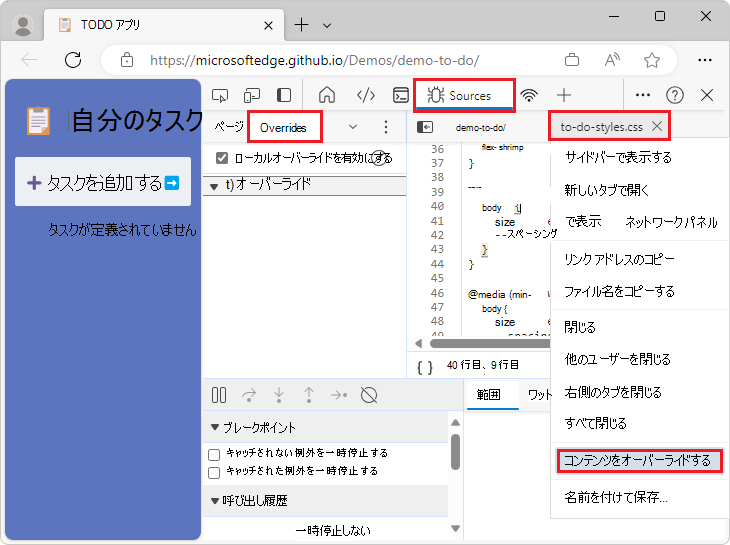Switch to the ページ navigator tab
Viewport: 730px width, 545px height.
[229, 127]
